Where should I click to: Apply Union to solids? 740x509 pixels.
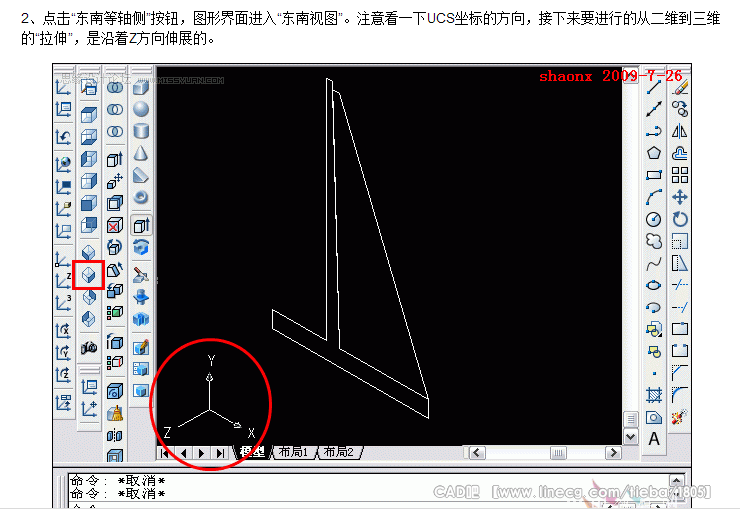pyautogui.click(x=115, y=87)
